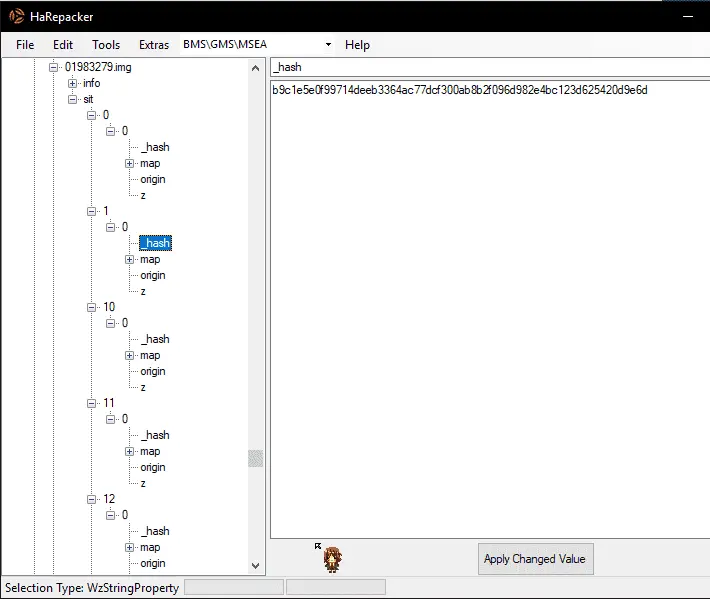Image resolution: width=710 pixels, height=599 pixels.
Task: Open the Extras menu
Action: coord(154,45)
